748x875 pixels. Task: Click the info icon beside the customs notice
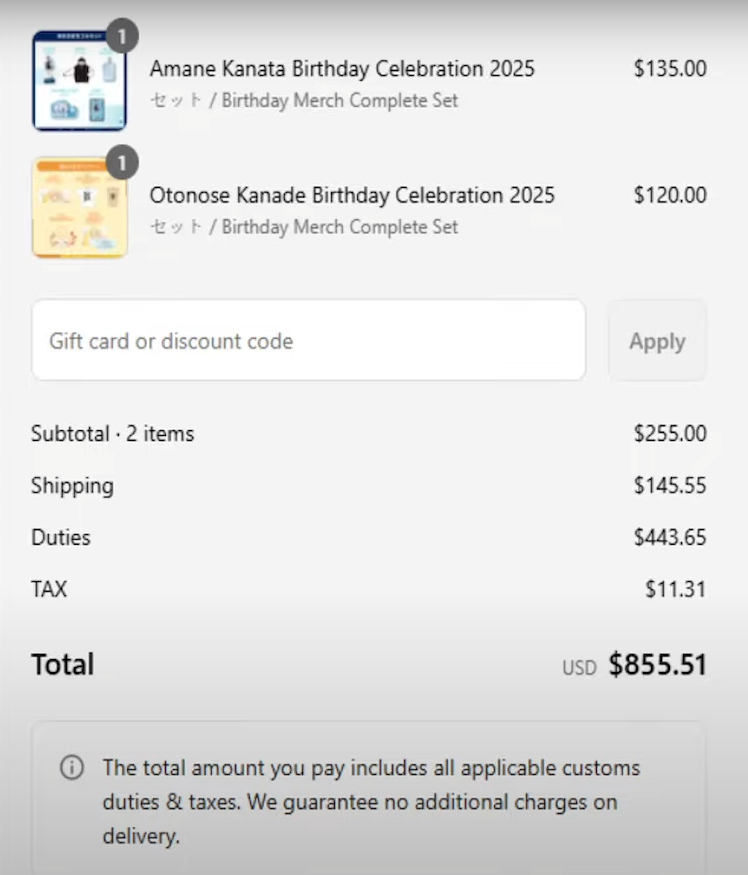[72, 768]
